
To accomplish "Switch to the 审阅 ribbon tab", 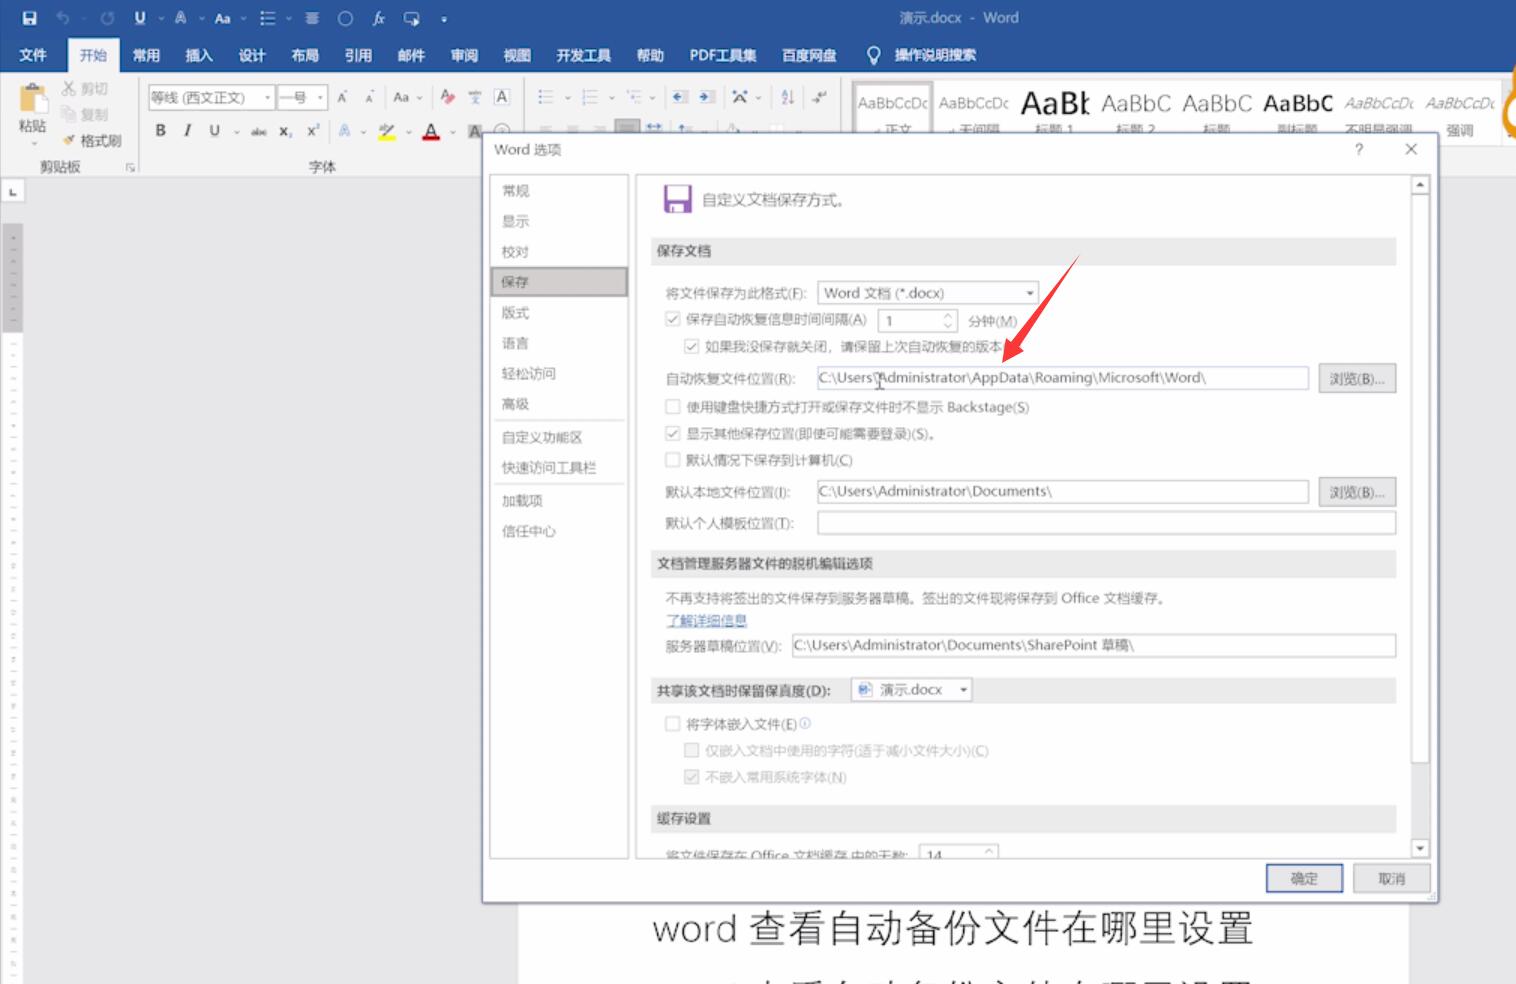I will [464, 55].
